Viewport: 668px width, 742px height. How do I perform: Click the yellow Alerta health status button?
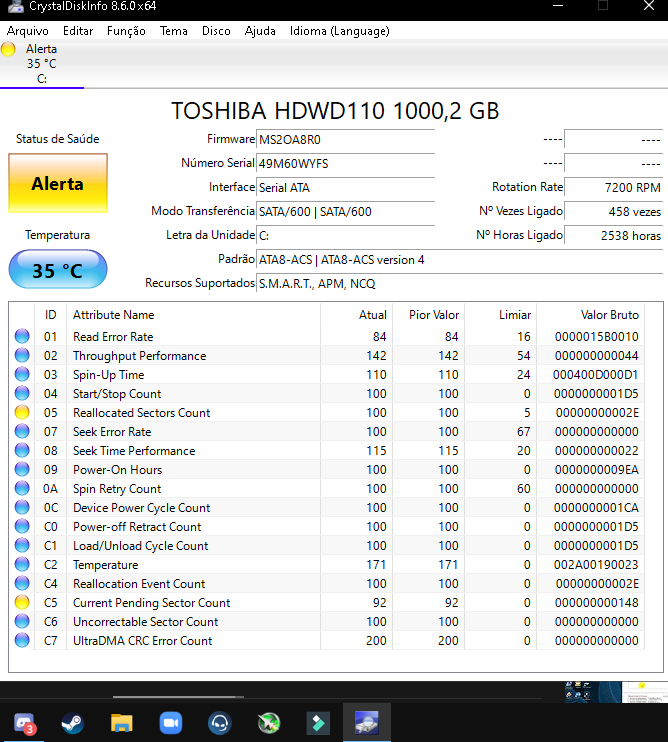(58, 183)
